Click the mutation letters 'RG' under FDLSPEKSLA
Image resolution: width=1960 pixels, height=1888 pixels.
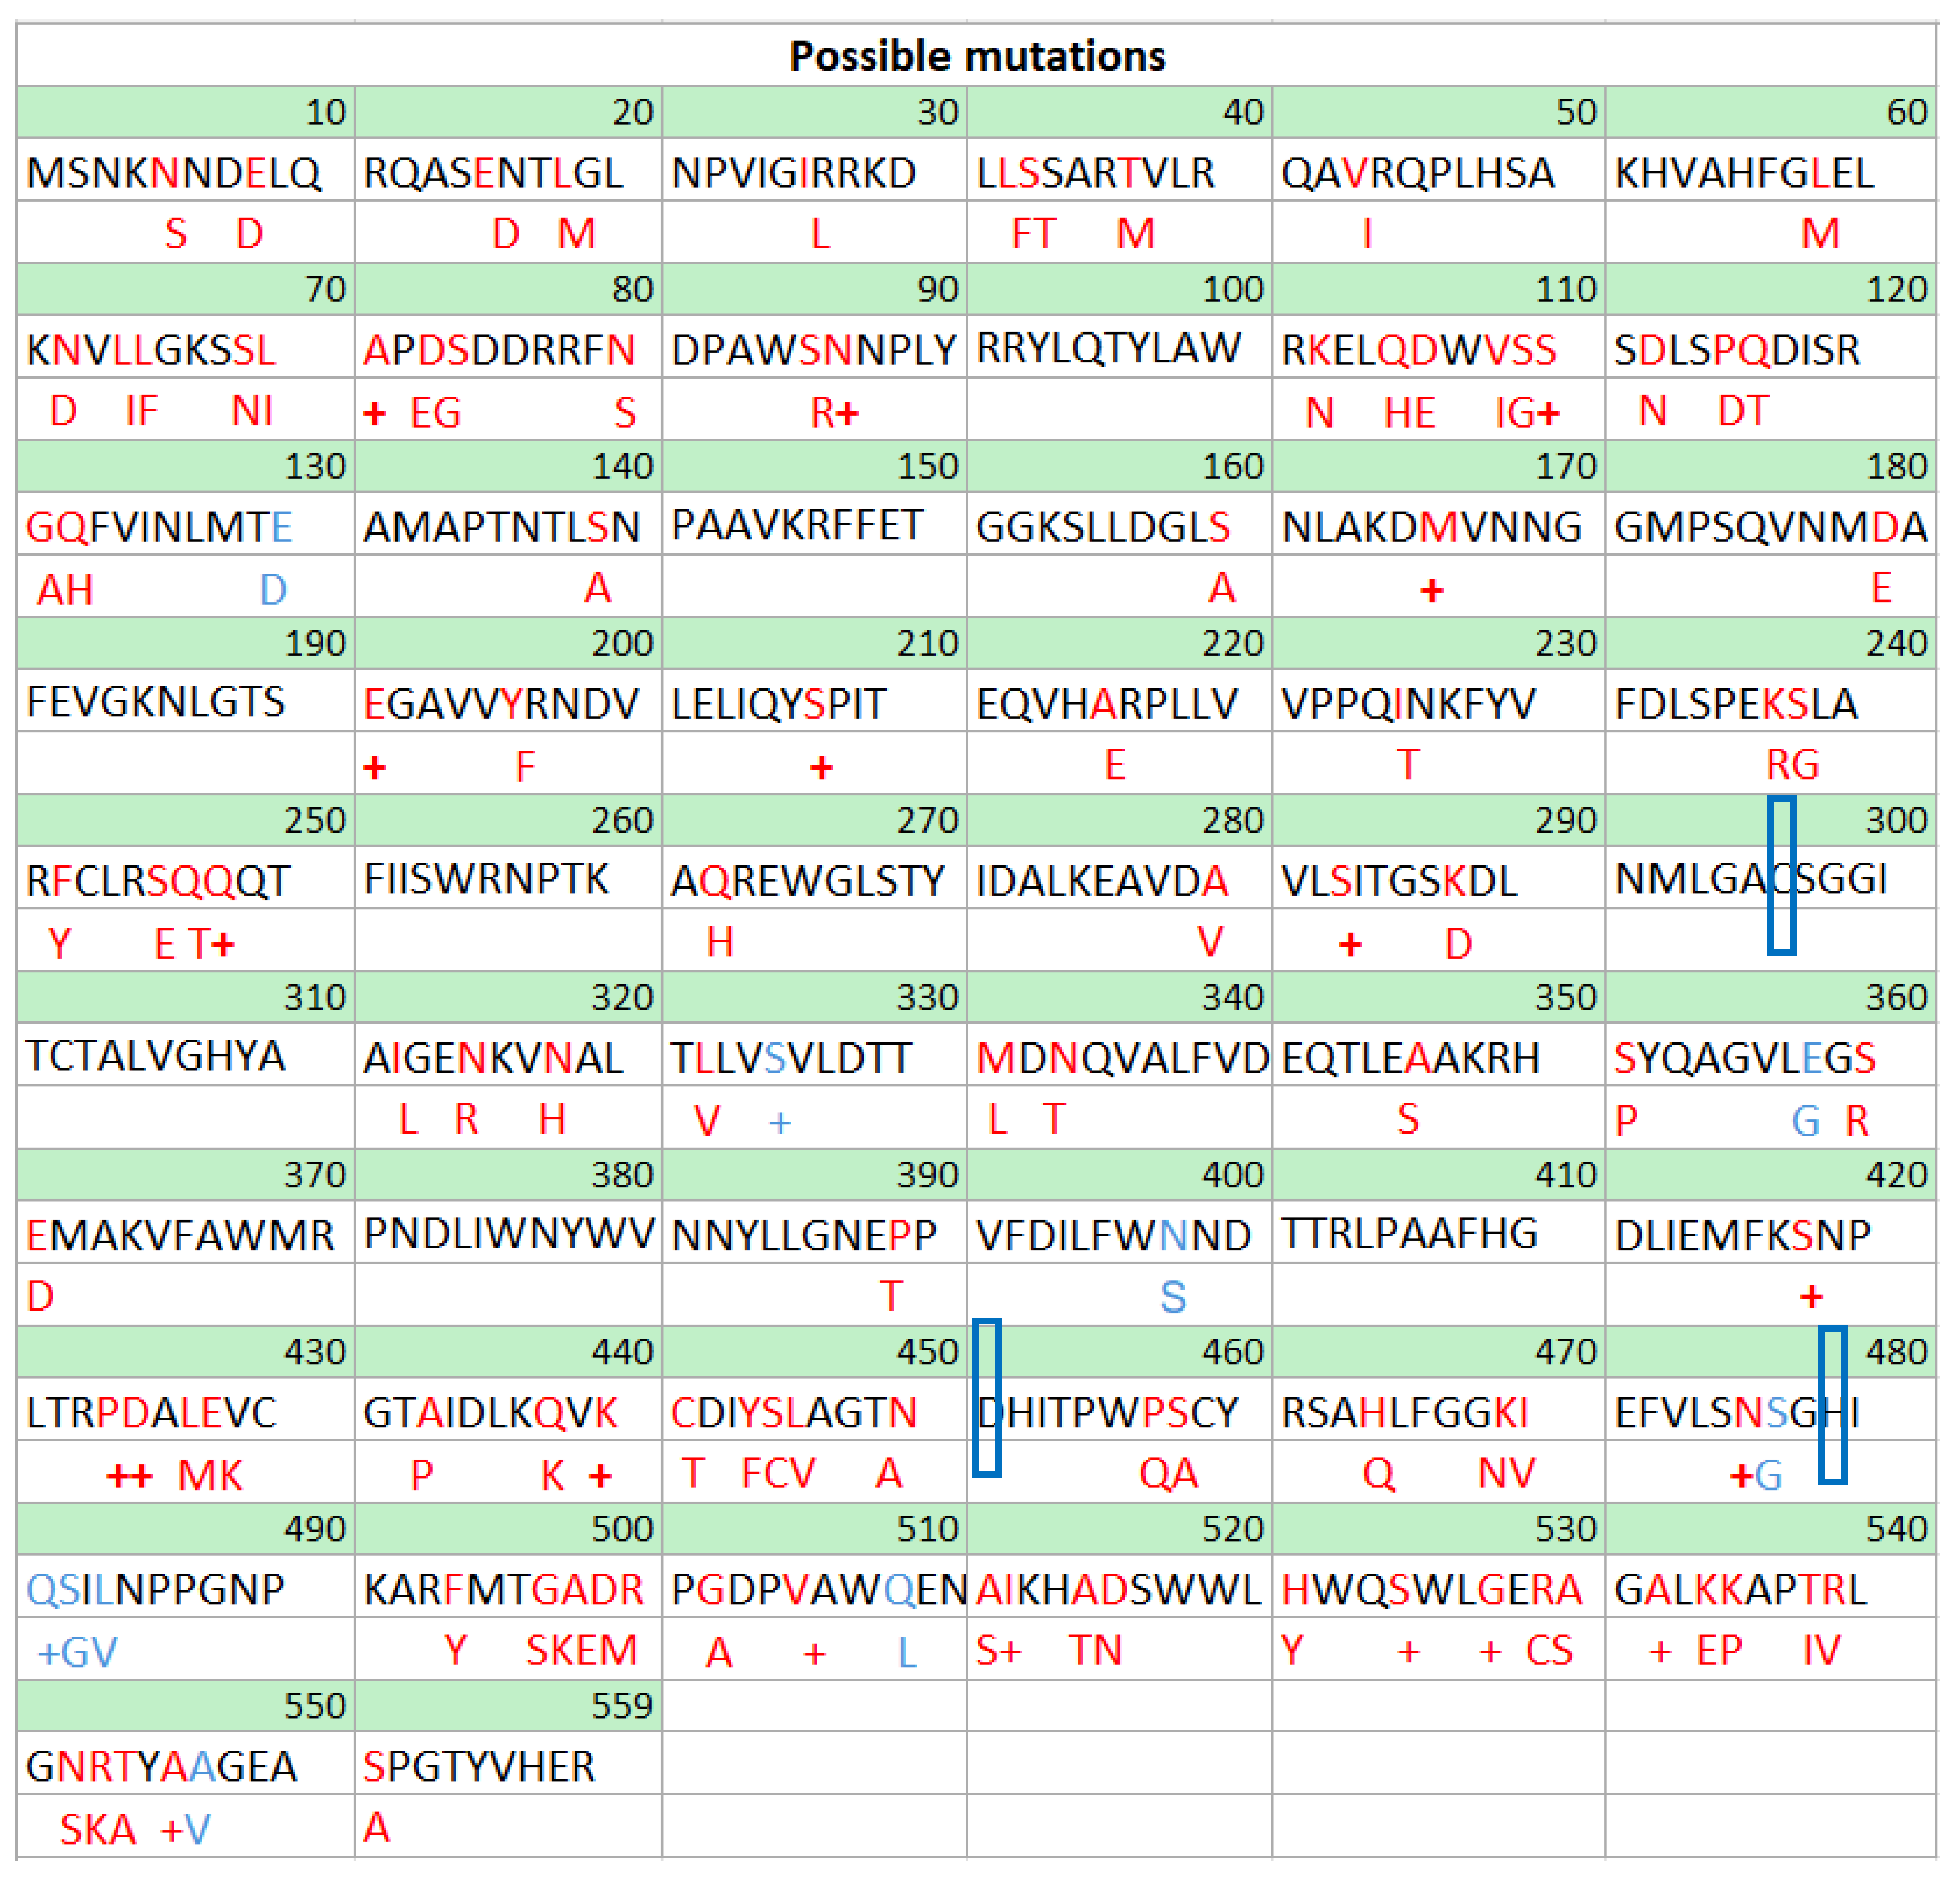pyautogui.click(x=1792, y=765)
